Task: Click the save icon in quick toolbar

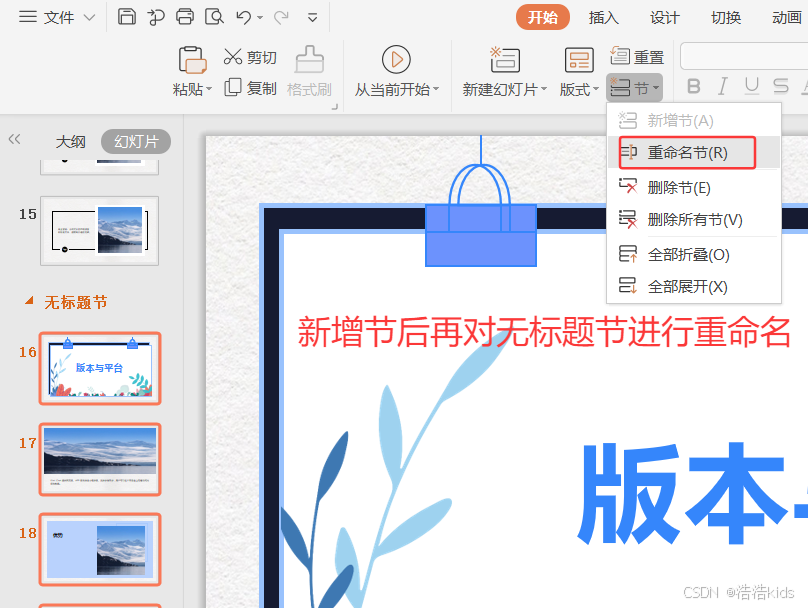Action: coord(126,17)
